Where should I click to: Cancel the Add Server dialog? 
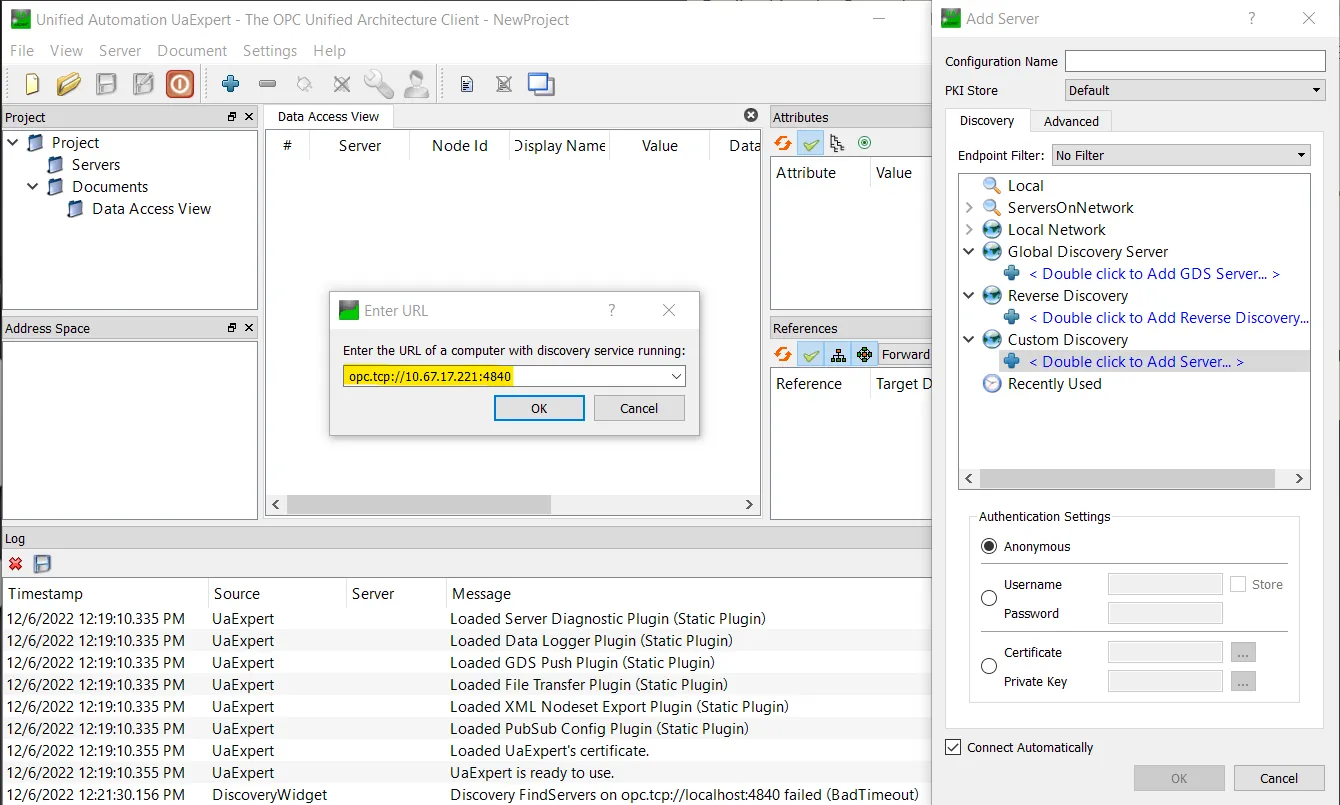point(1279,778)
